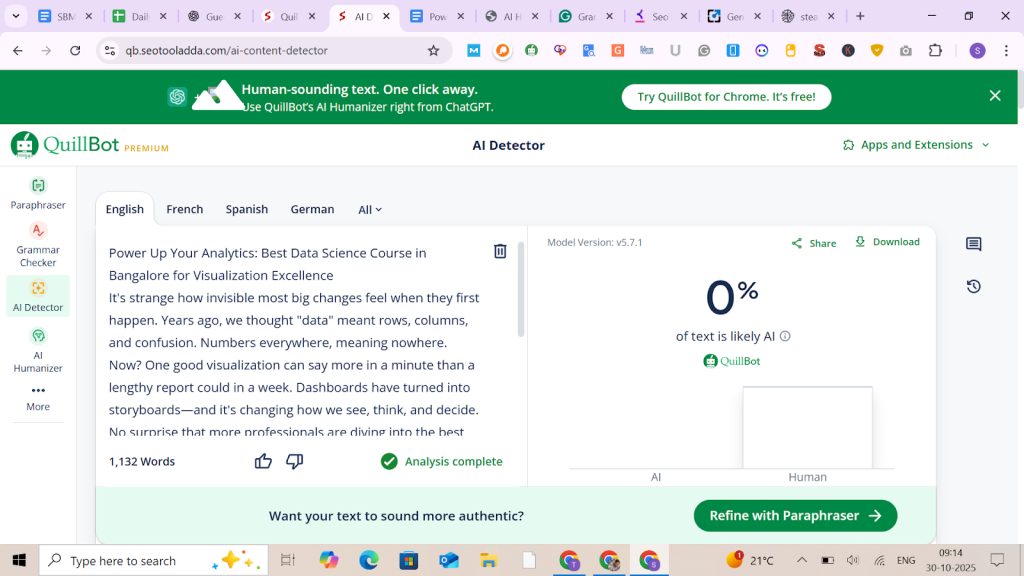The width and height of the screenshot is (1024, 576).
Task: Expand the Apps and Extensions menu
Action: 916,145
